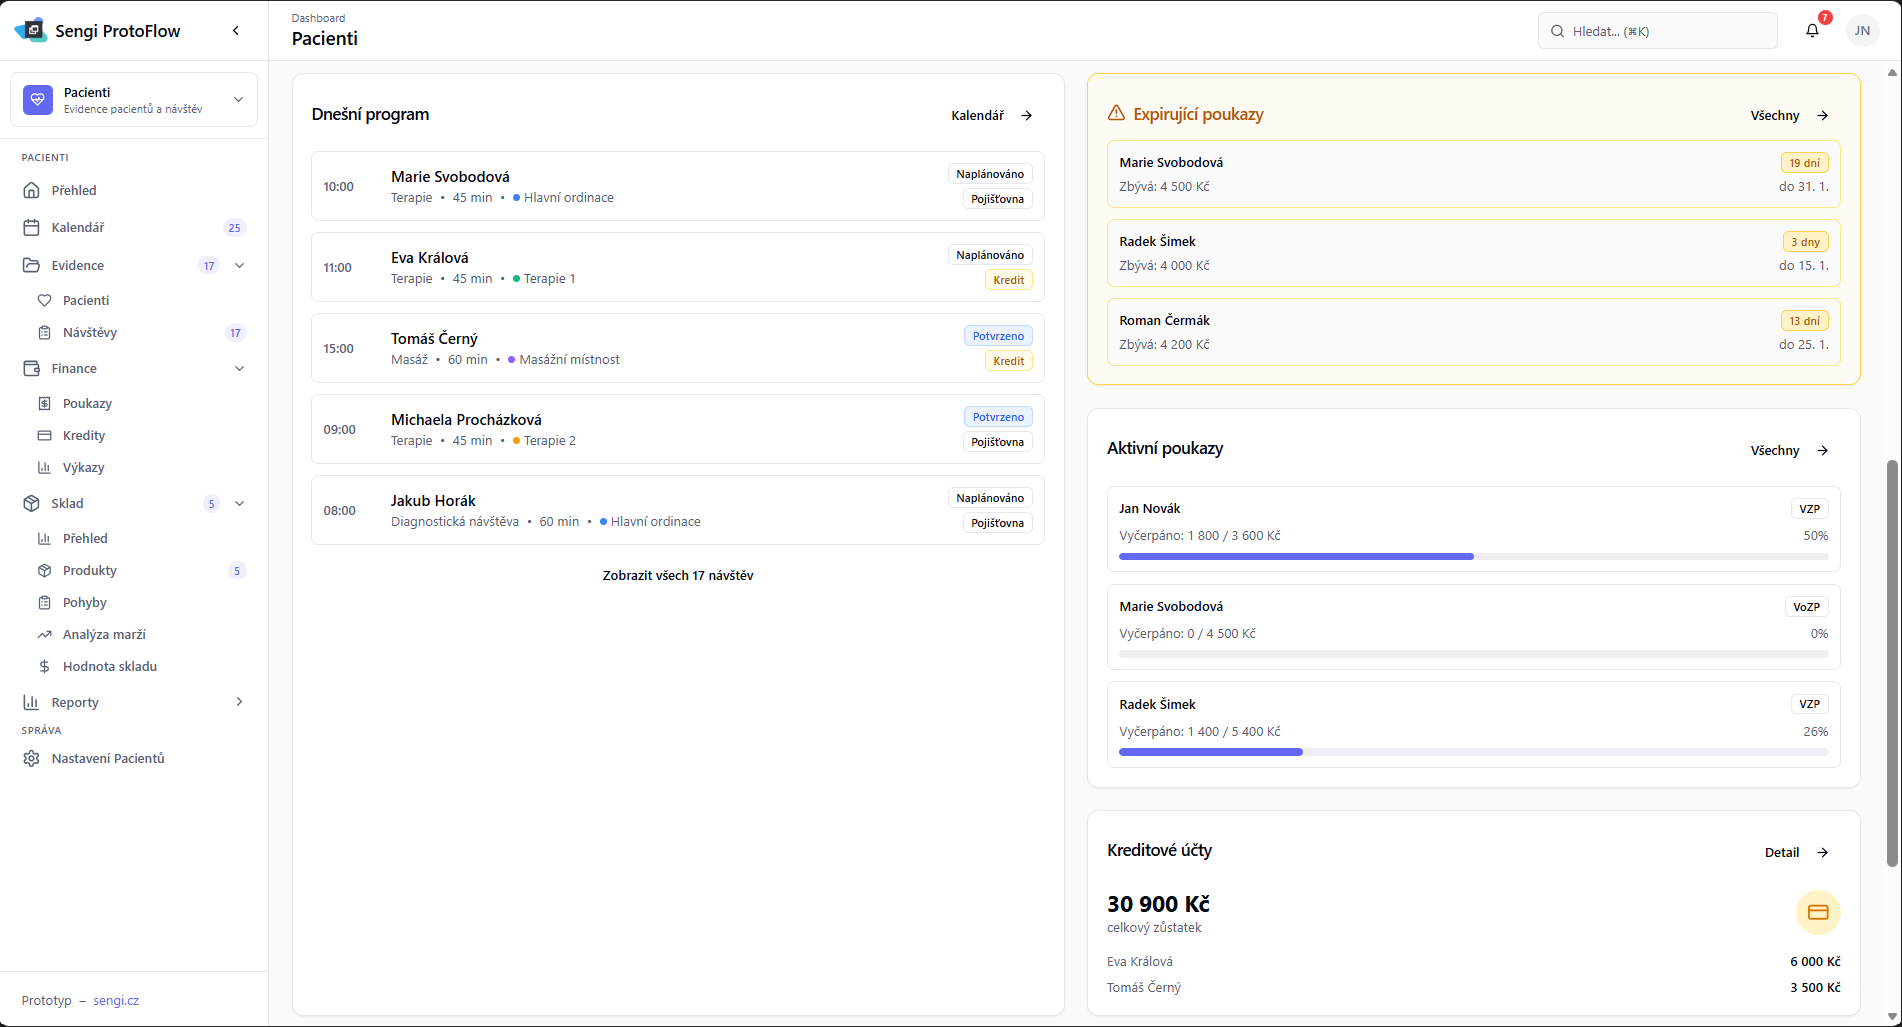Click the Sengi ProtoFlow logo icon
Viewport: 1902px width, 1027px height.
(x=30, y=30)
